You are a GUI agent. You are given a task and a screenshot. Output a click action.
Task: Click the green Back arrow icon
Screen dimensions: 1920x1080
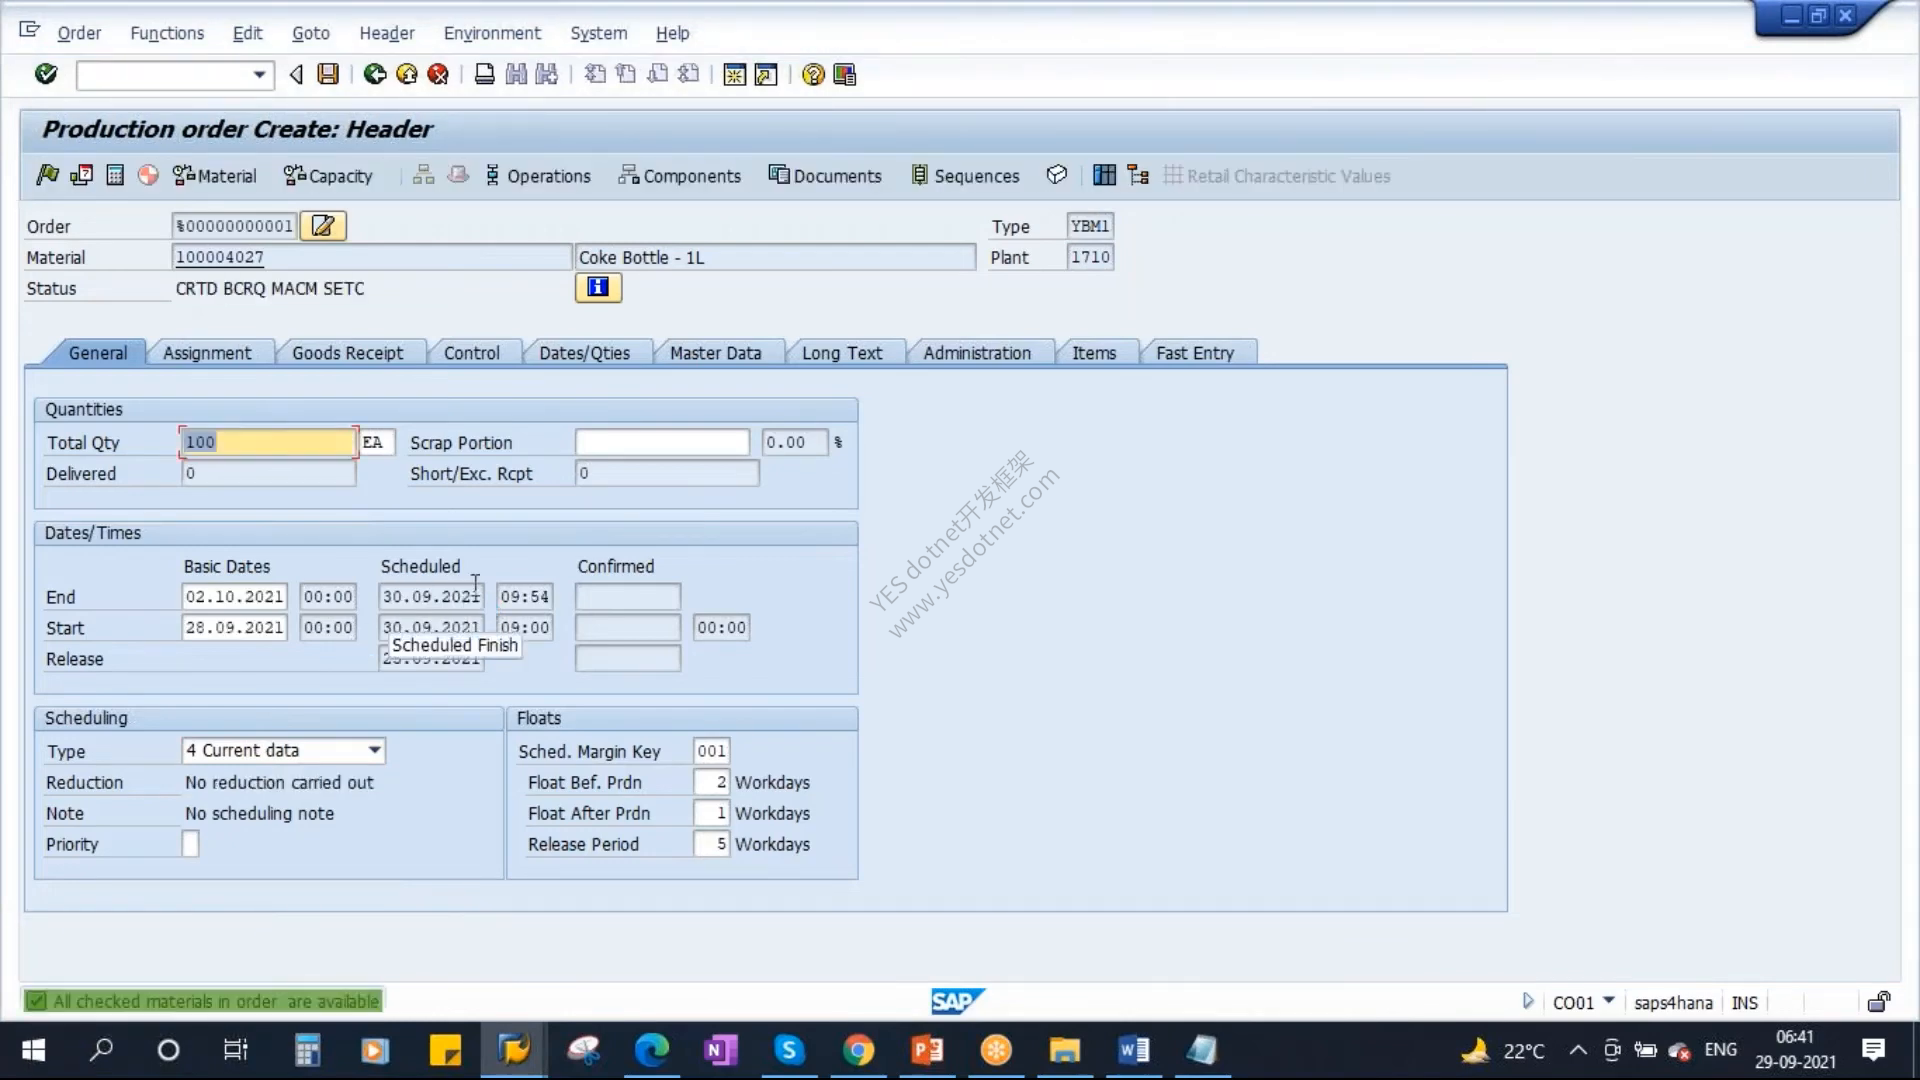[x=375, y=74]
